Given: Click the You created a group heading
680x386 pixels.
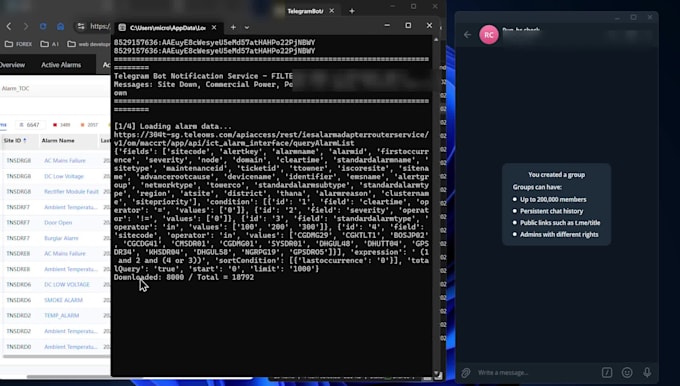Looking at the screenshot, I should point(556,175).
